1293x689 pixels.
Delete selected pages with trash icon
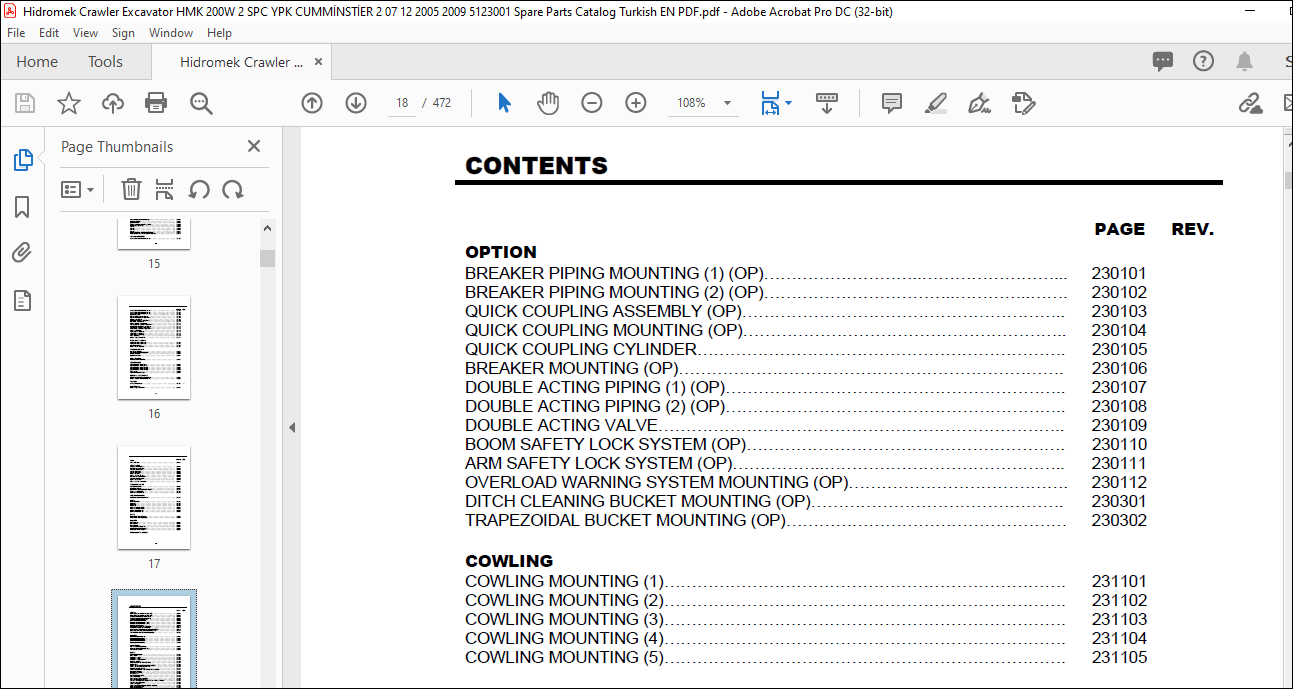[x=131, y=189]
